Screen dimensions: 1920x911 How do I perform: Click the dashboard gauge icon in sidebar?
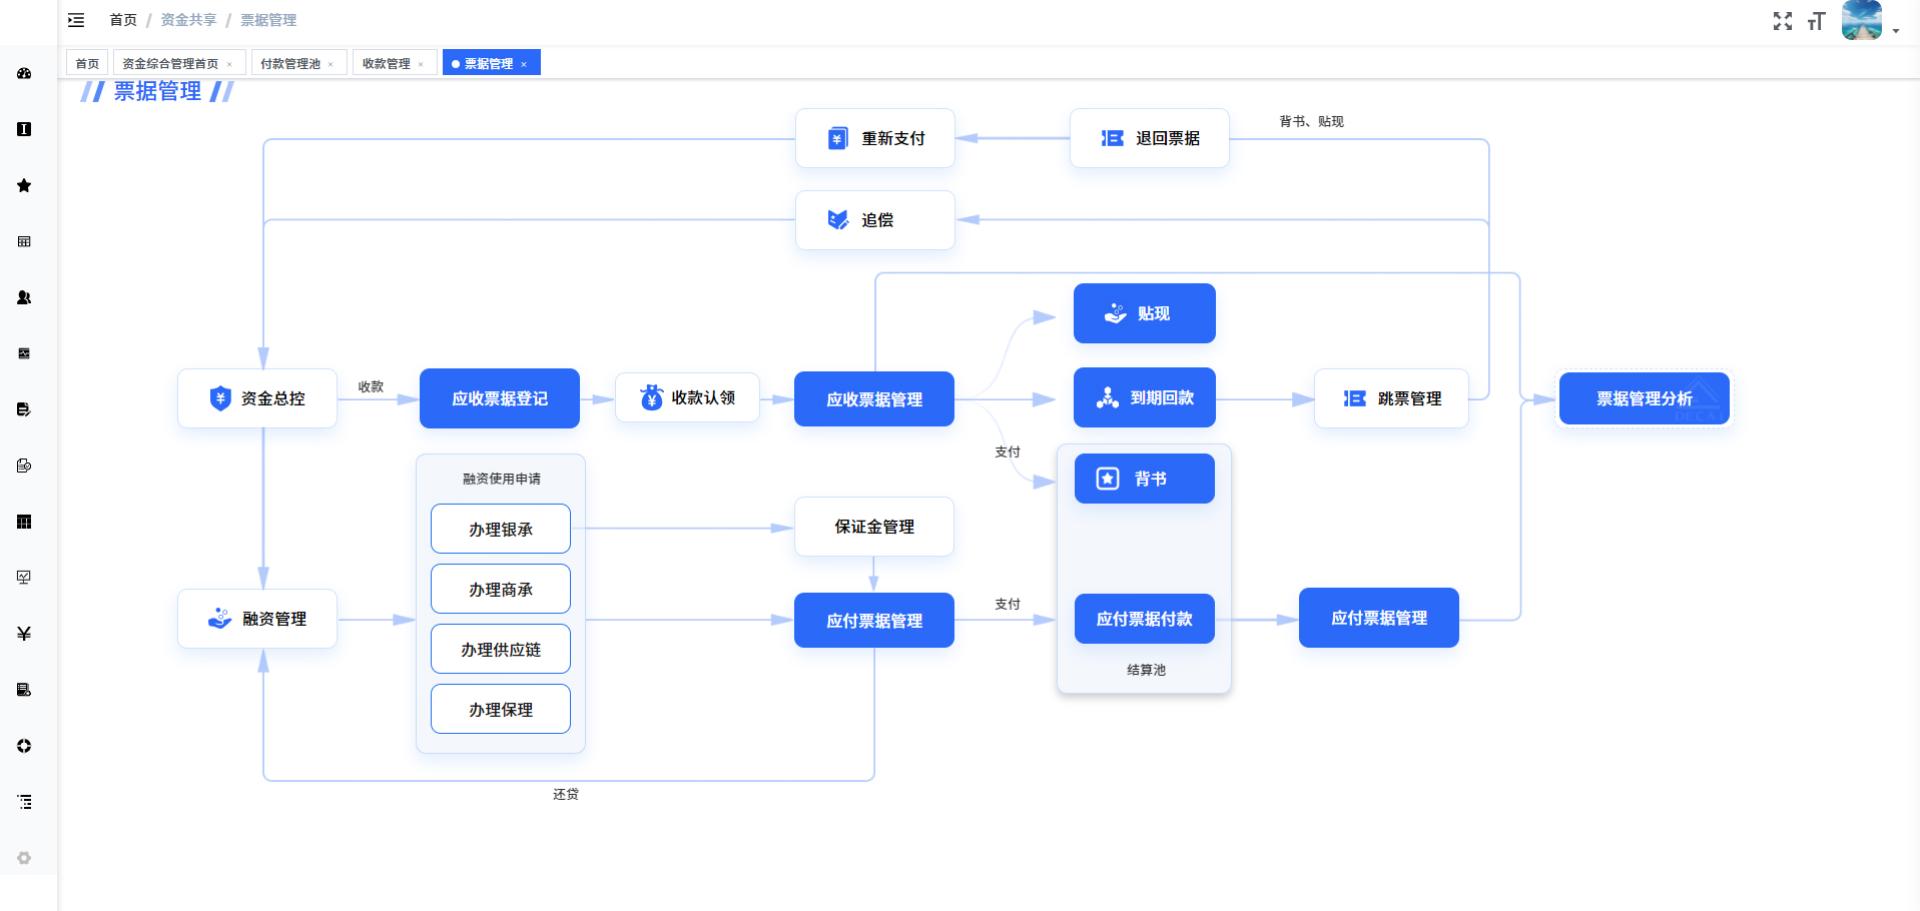click(x=24, y=73)
